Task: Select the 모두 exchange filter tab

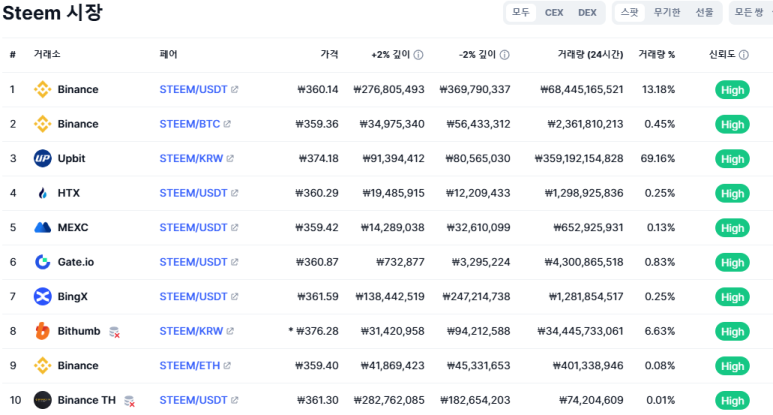Action: 521,12
